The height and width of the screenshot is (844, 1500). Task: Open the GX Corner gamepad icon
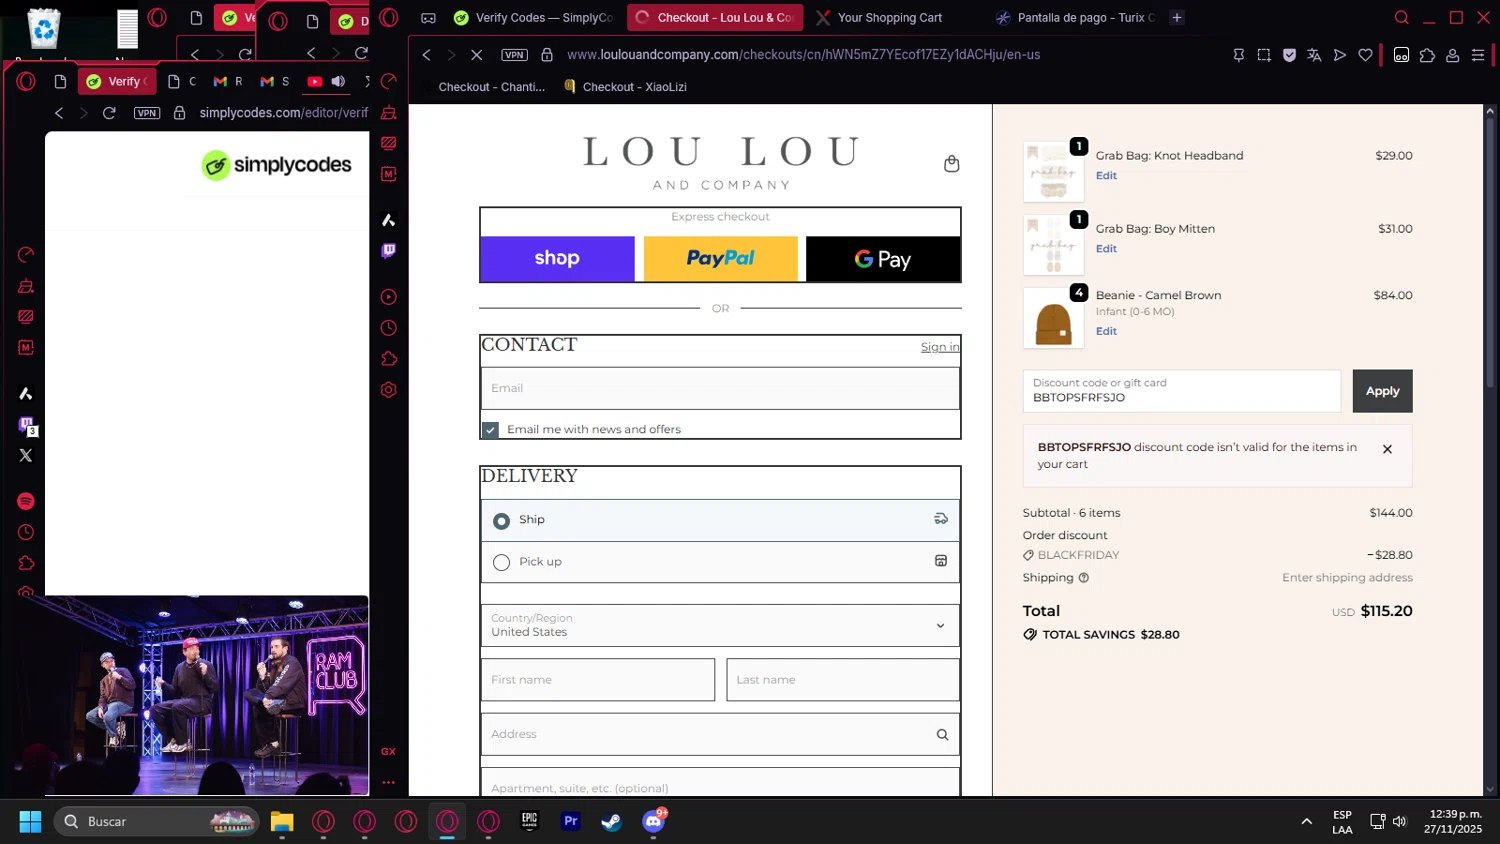tap(428, 17)
